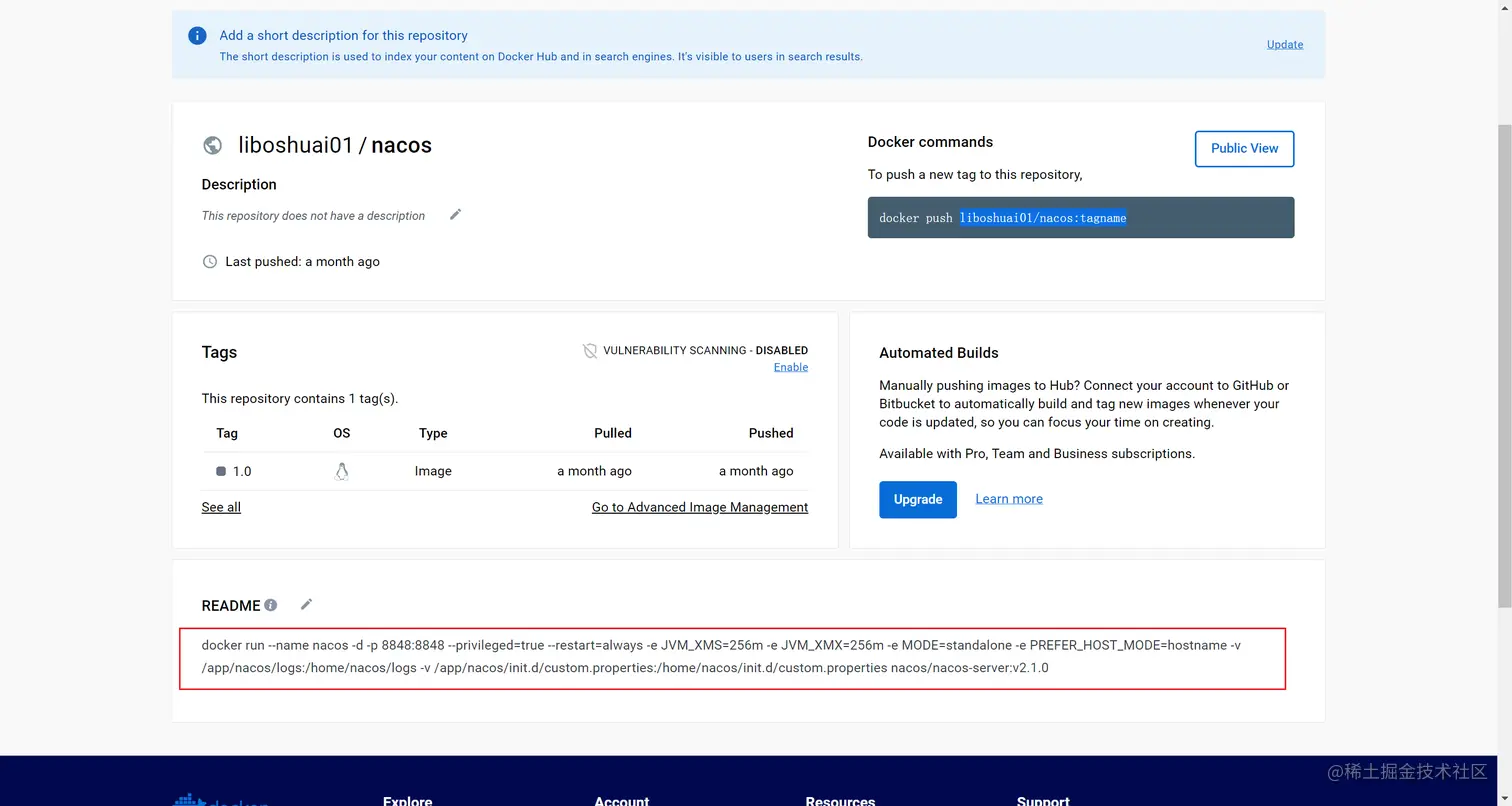Click the OS column header

point(342,433)
